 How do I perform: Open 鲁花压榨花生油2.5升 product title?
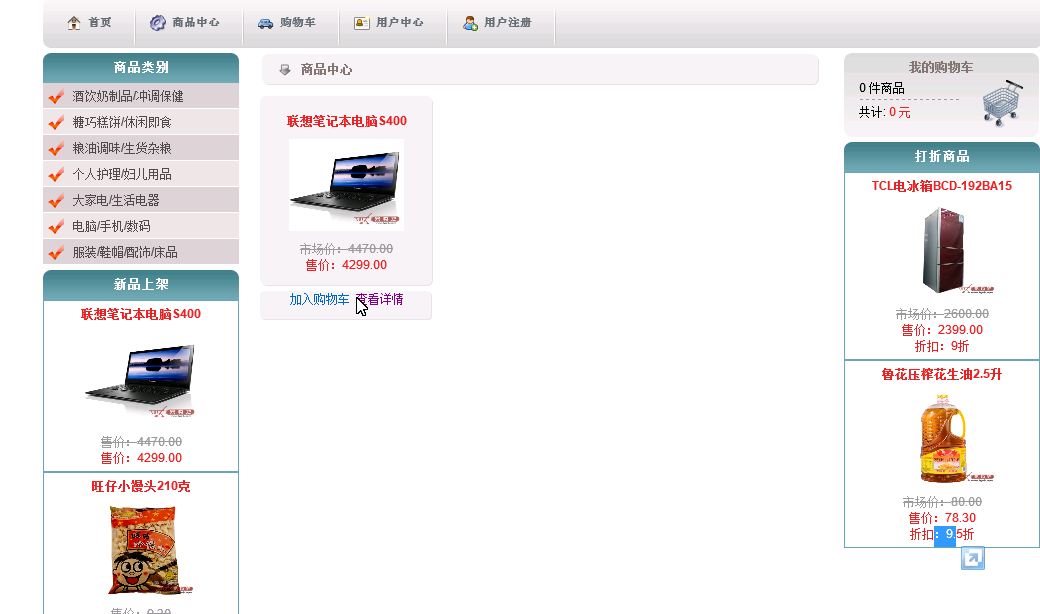point(942,375)
